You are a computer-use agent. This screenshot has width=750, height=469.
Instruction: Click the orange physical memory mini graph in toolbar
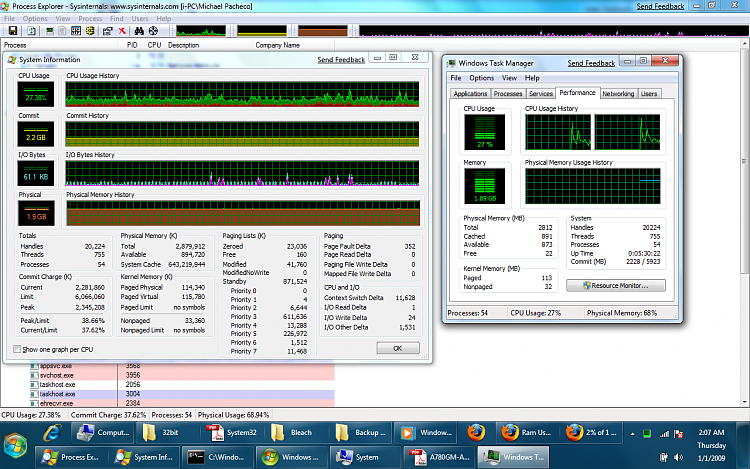(x=323, y=31)
